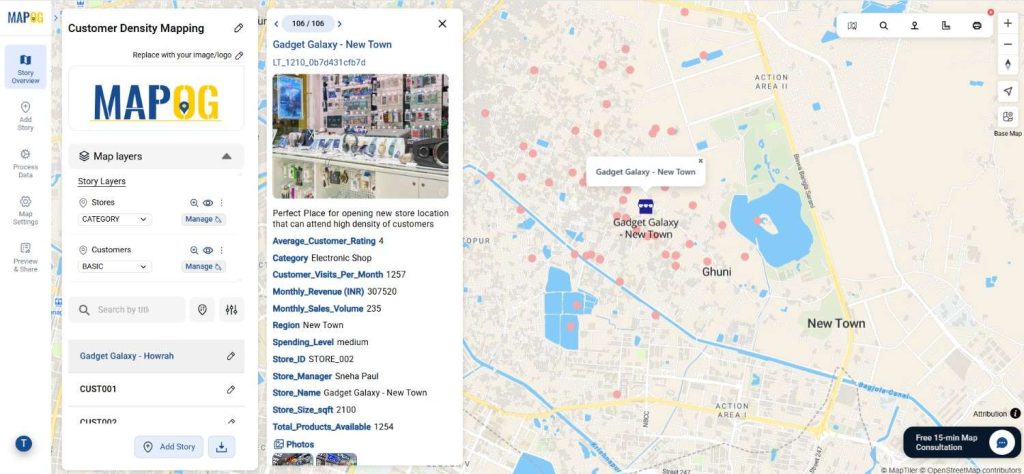Open the Customers BASIC style dropdown

point(114,267)
